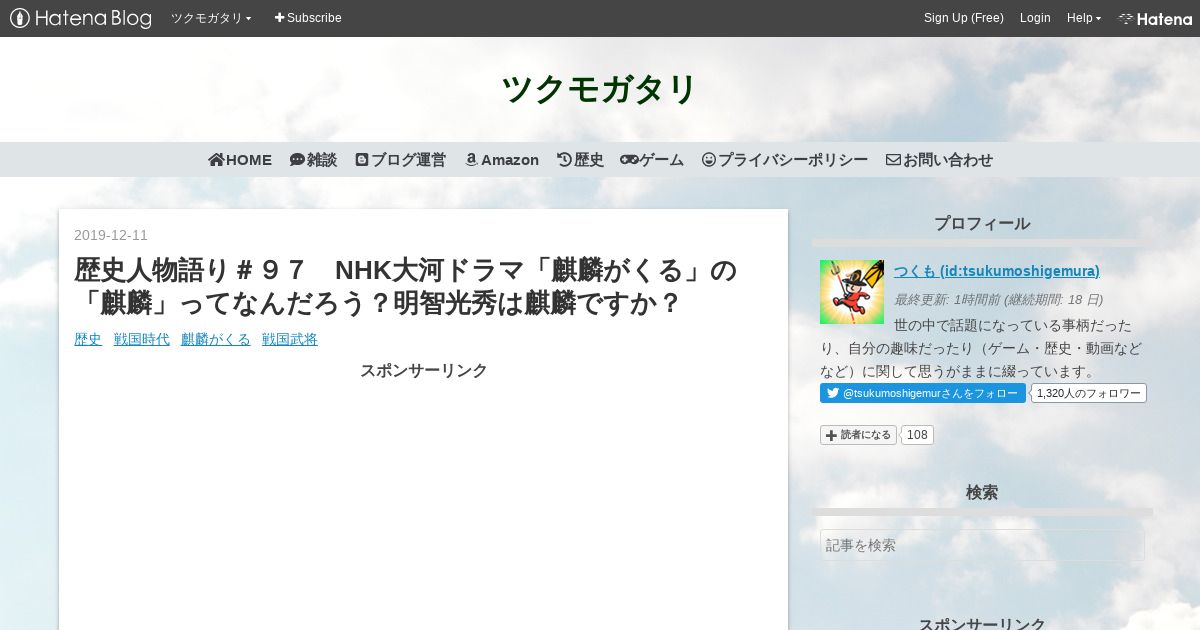The image size is (1200, 630).
Task: Click the smiley icon beside プライバシーポリシー
Action: [709, 160]
